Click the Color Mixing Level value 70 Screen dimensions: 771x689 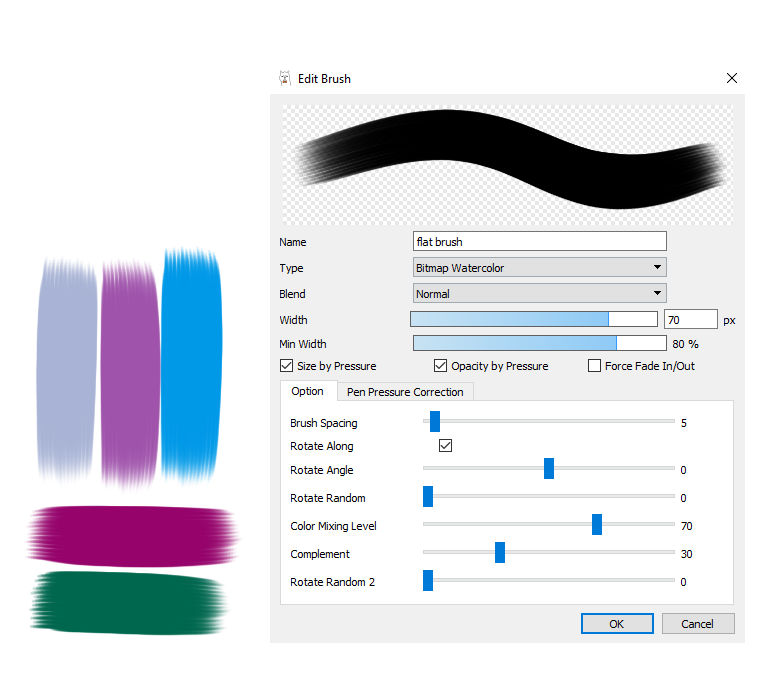(686, 526)
